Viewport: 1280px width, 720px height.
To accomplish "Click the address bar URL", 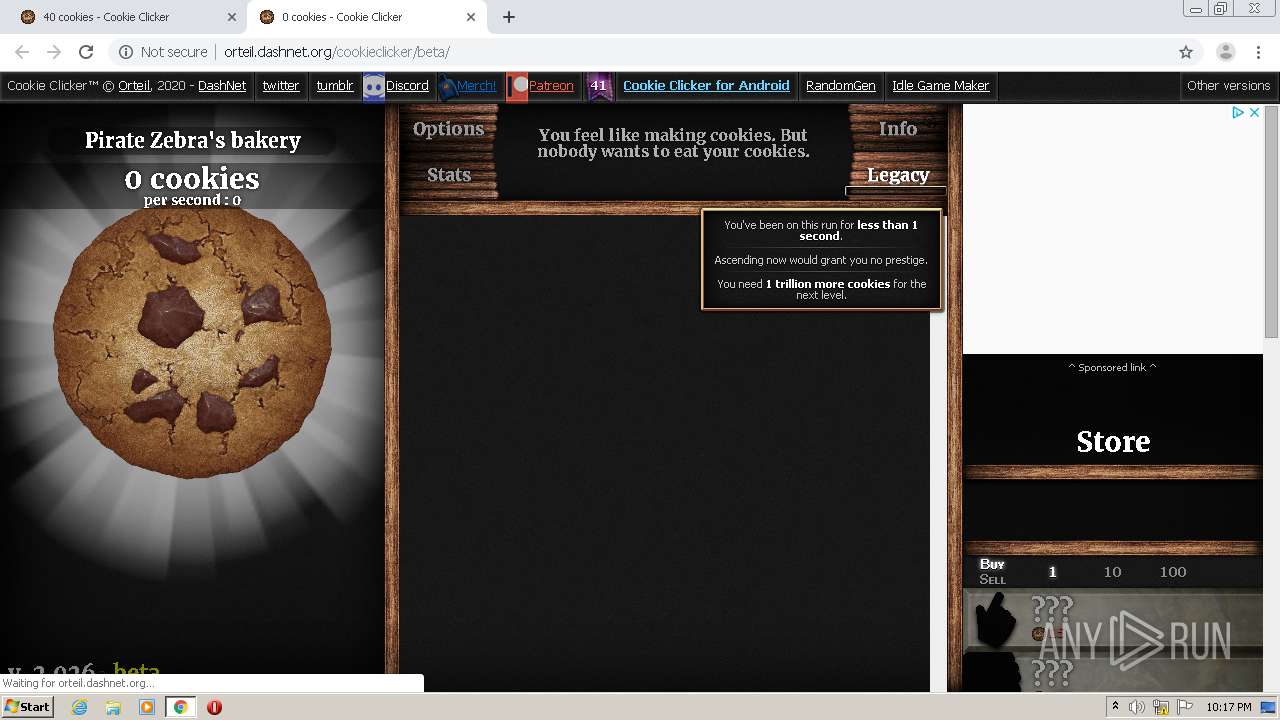I will (337, 52).
